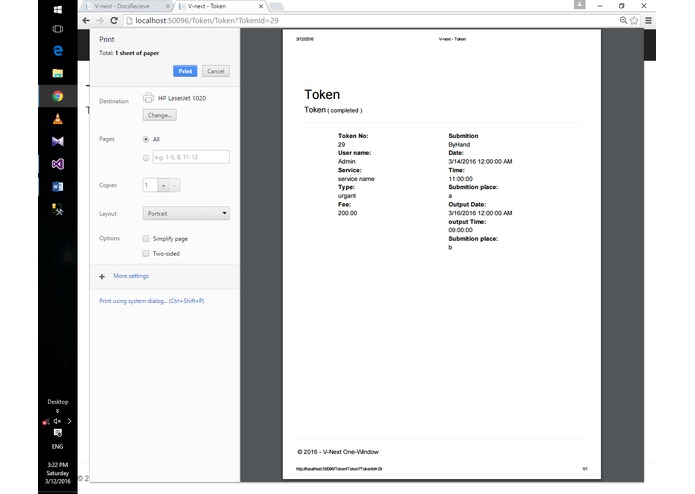Click the 'ByHand' submition value

[459, 144]
